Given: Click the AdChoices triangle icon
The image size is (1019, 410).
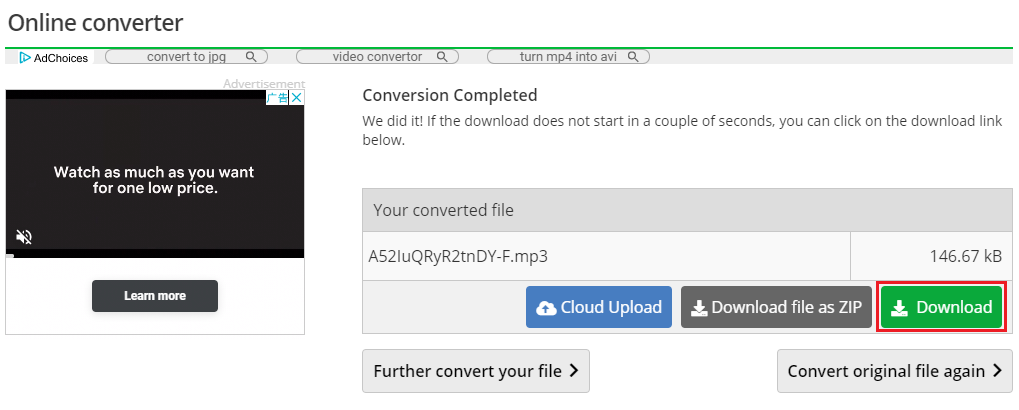Looking at the screenshot, I should click(25, 58).
